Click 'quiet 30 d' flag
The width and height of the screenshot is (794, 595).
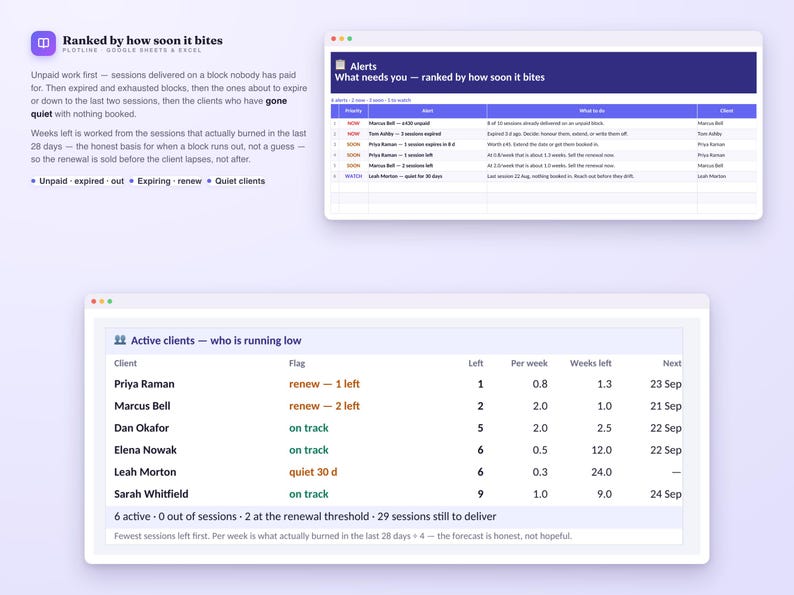[313, 472]
